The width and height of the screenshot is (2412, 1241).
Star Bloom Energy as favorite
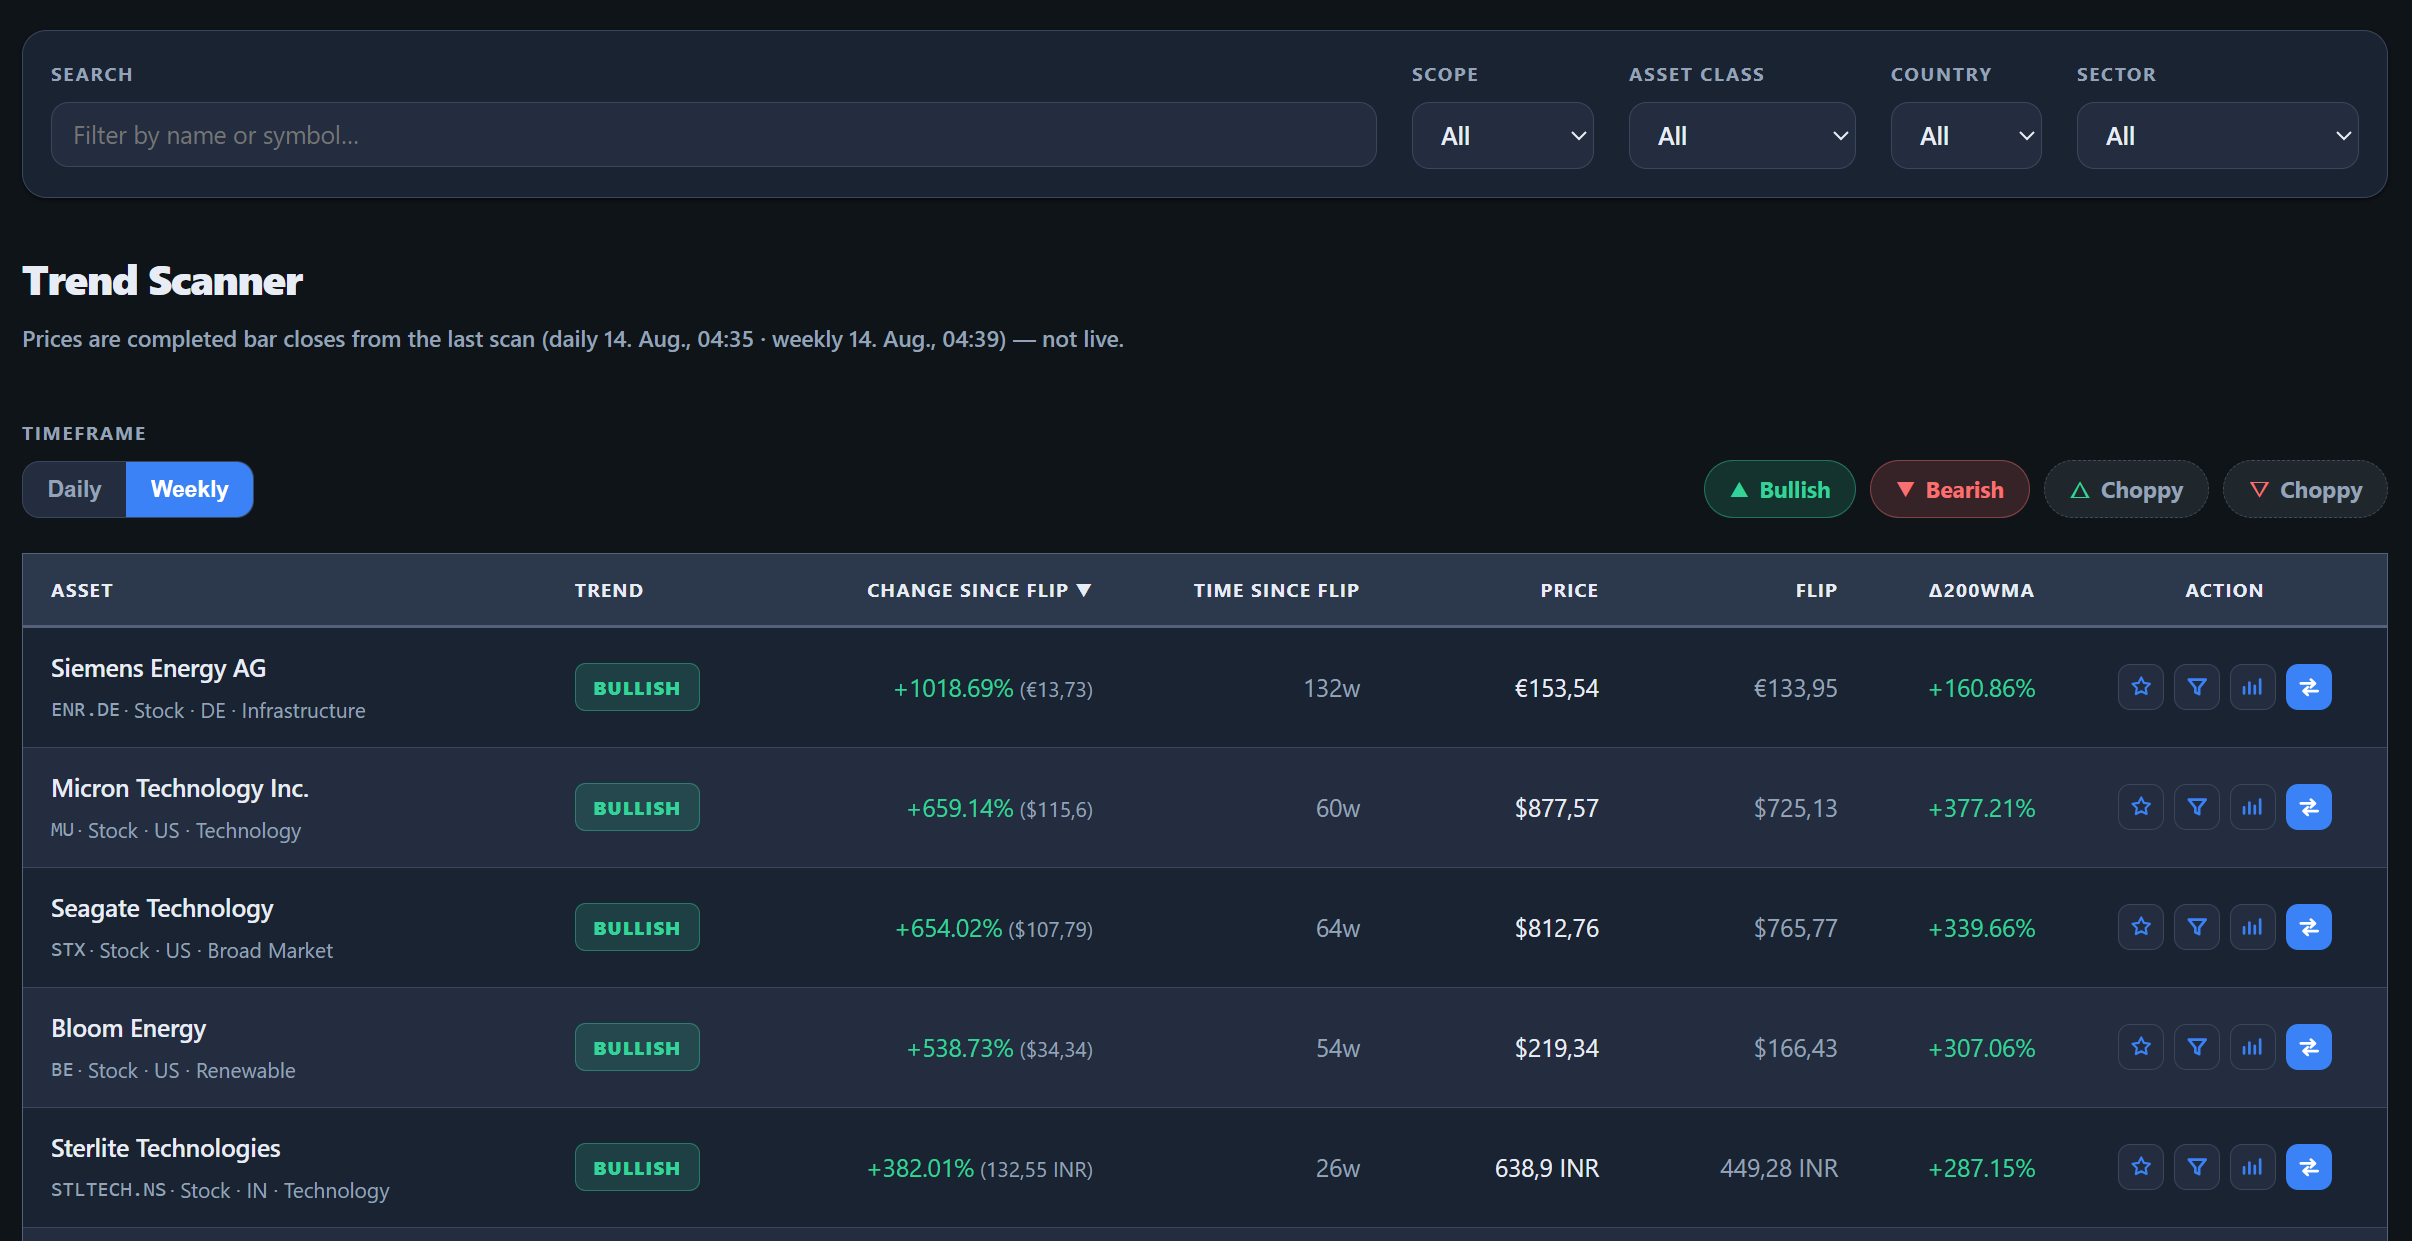[x=2140, y=1047]
